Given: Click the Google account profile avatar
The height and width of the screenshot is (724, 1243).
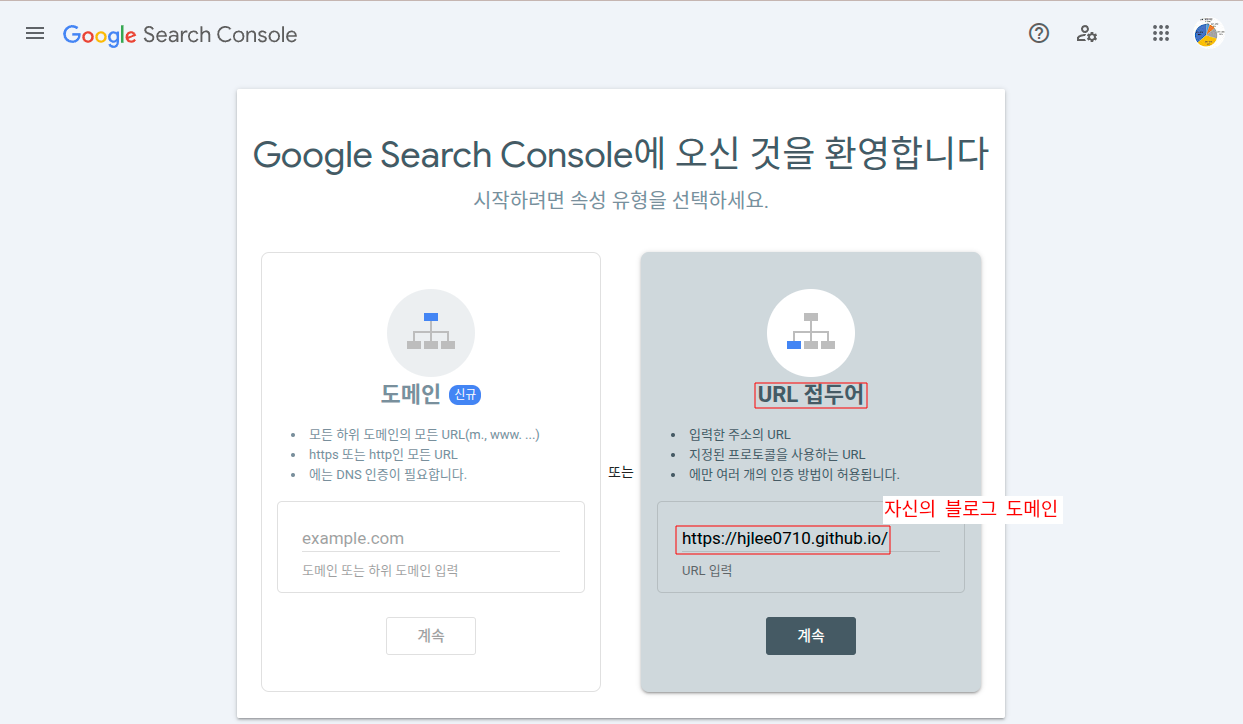Looking at the screenshot, I should (1209, 33).
